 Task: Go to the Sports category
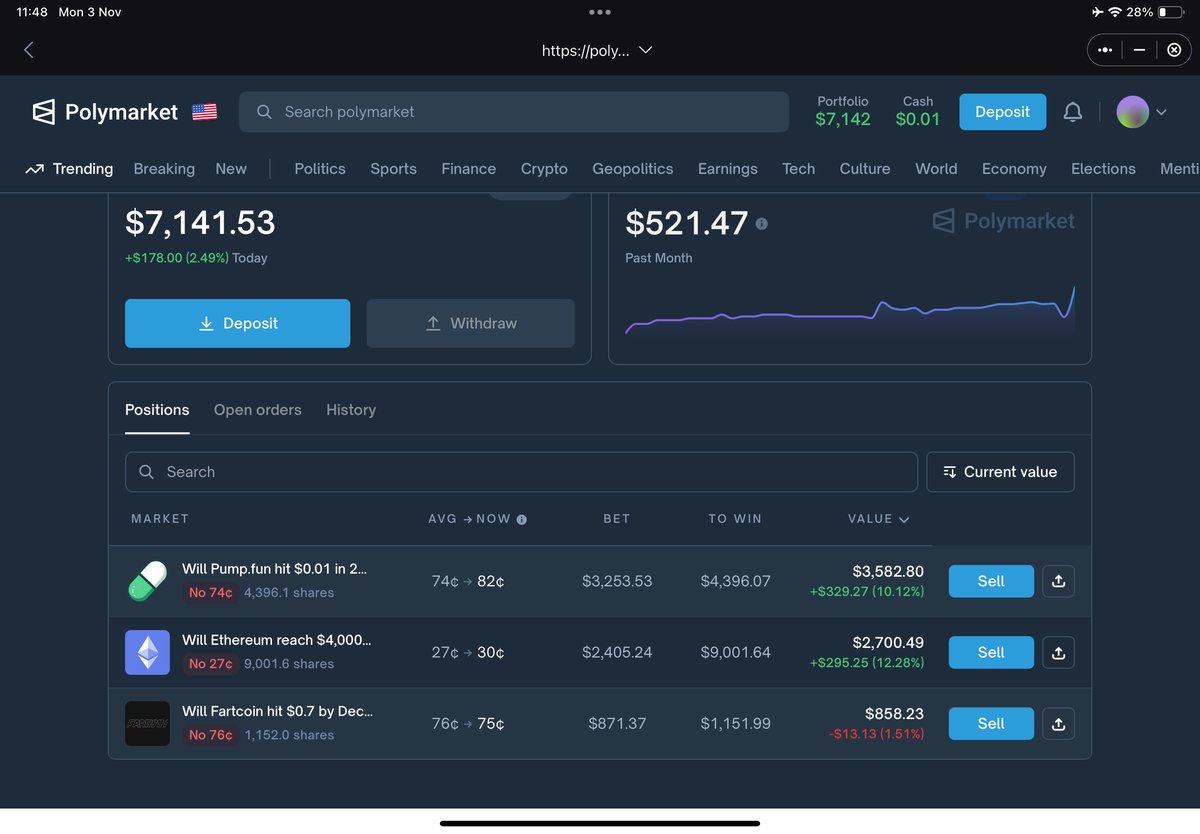[x=393, y=169]
